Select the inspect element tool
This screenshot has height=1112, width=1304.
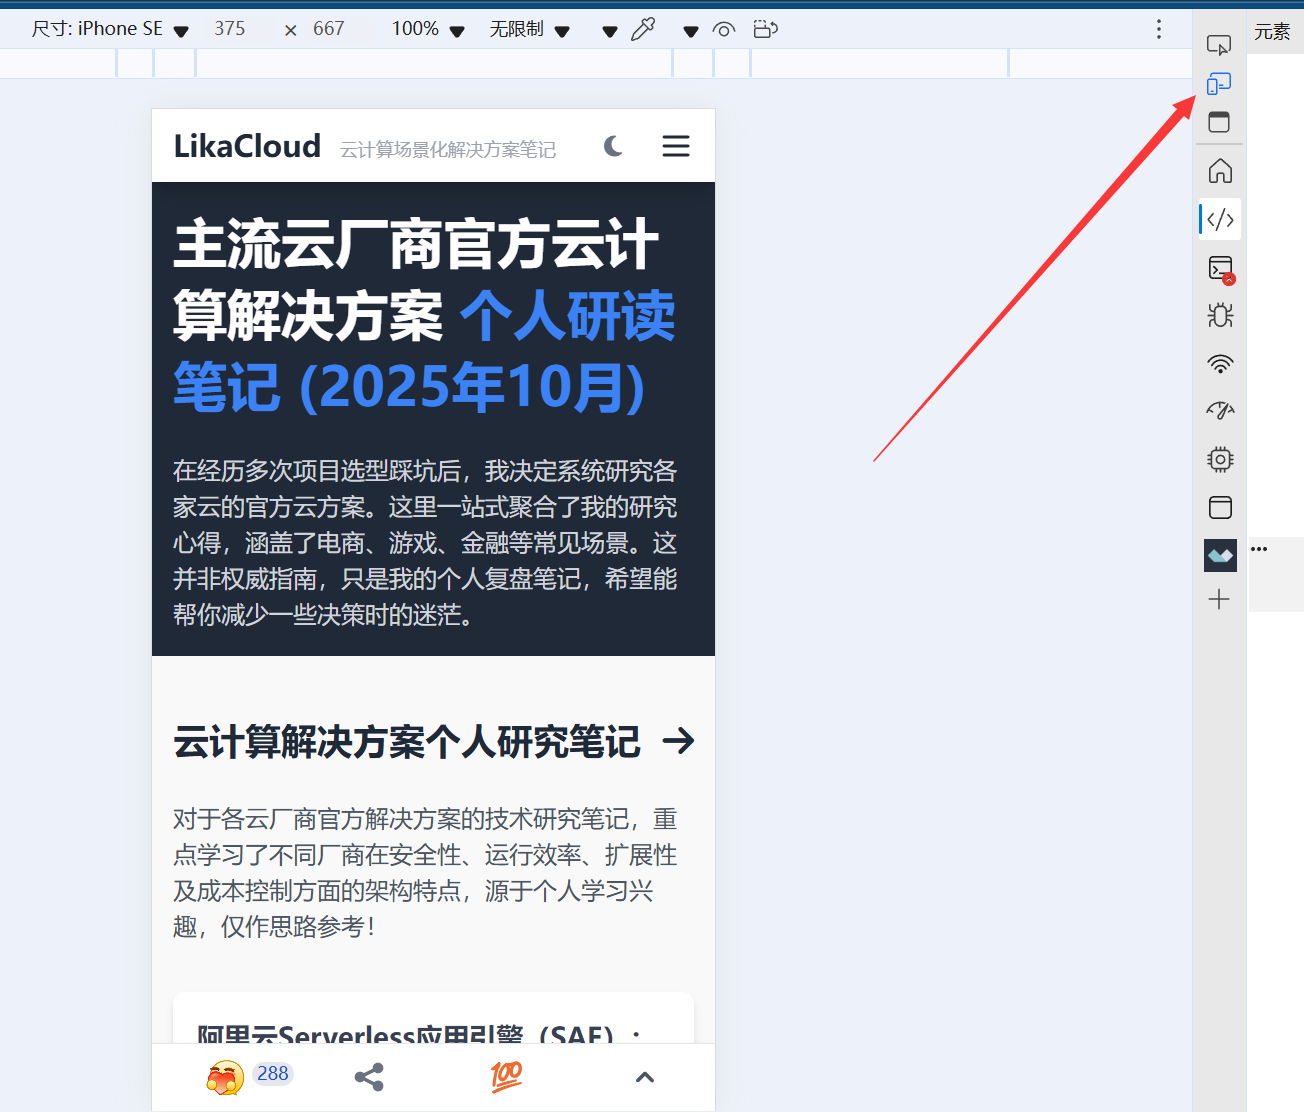click(1219, 44)
